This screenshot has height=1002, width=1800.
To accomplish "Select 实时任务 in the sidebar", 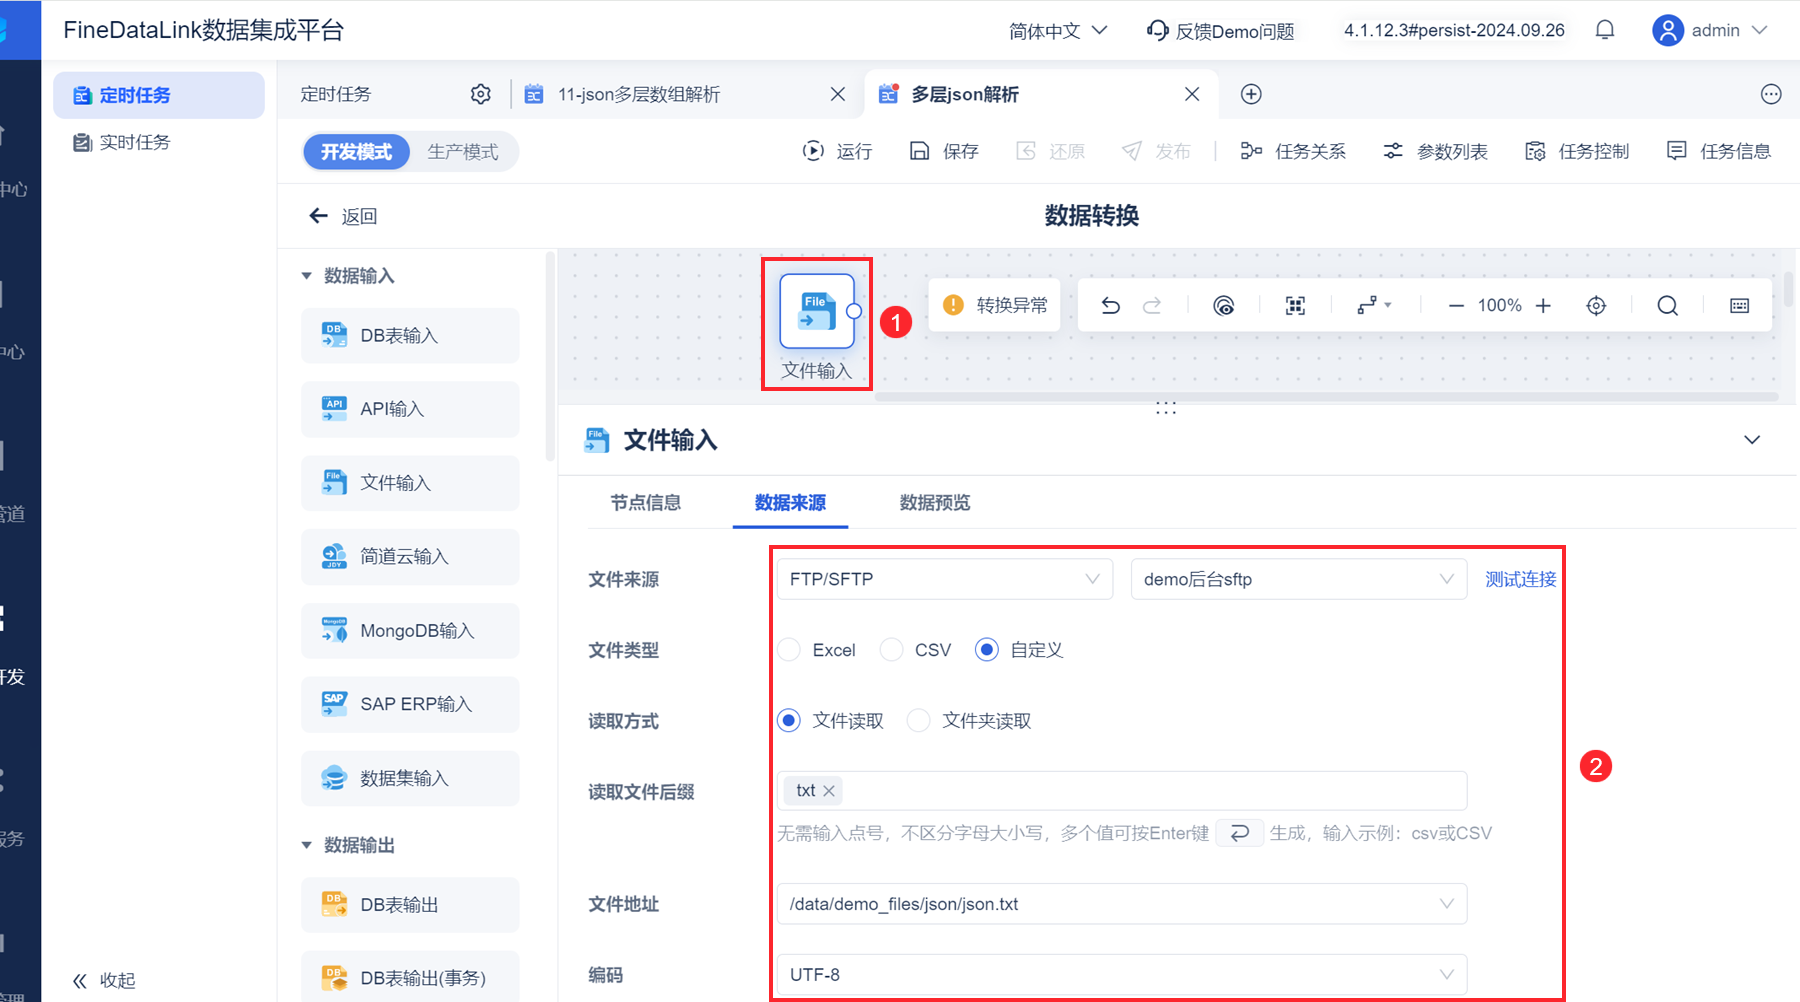I will (159, 142).
